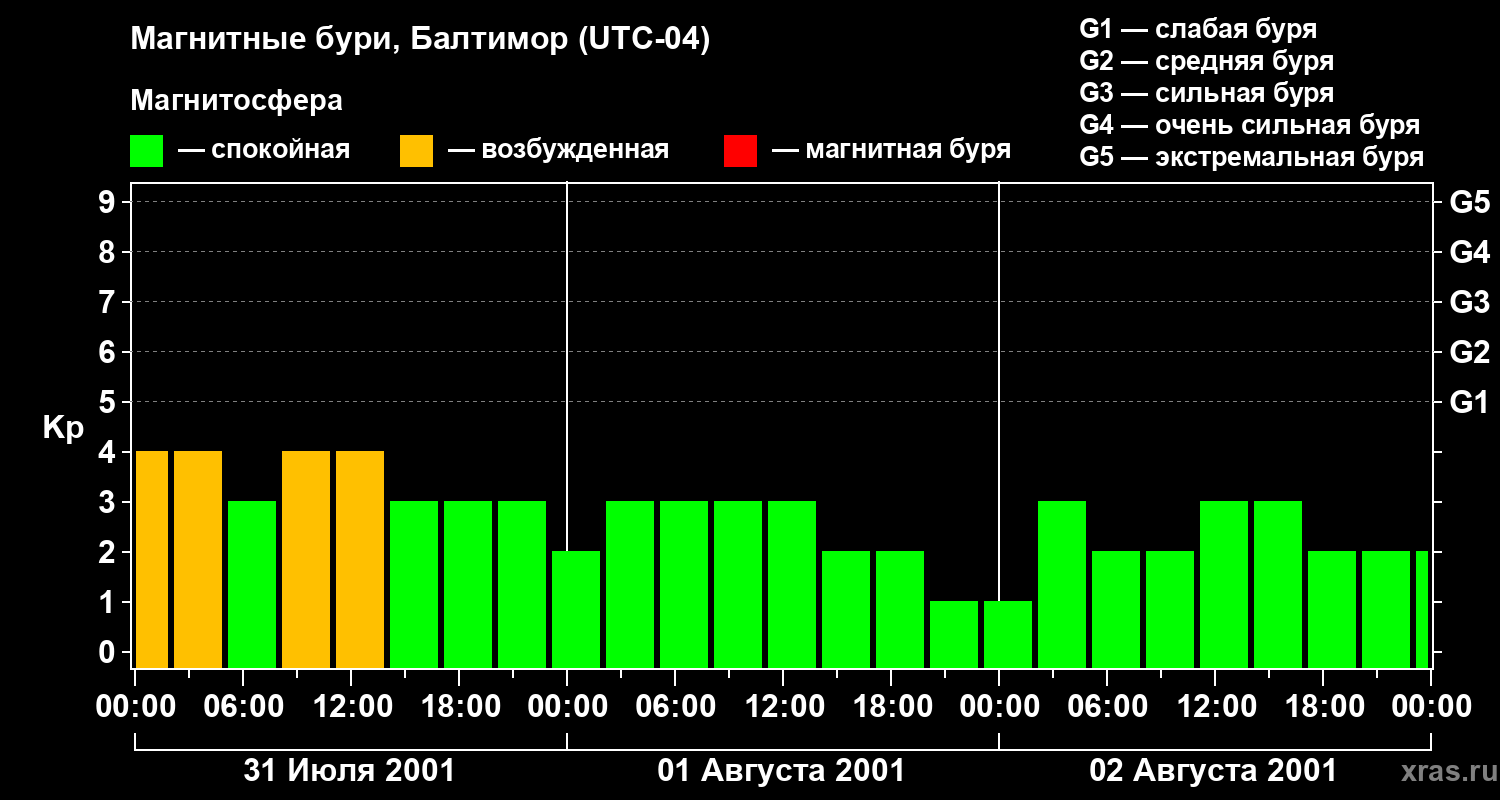
Task: Click the 'G1 — слабая буря' legend line
Action: coord(1198,30)
